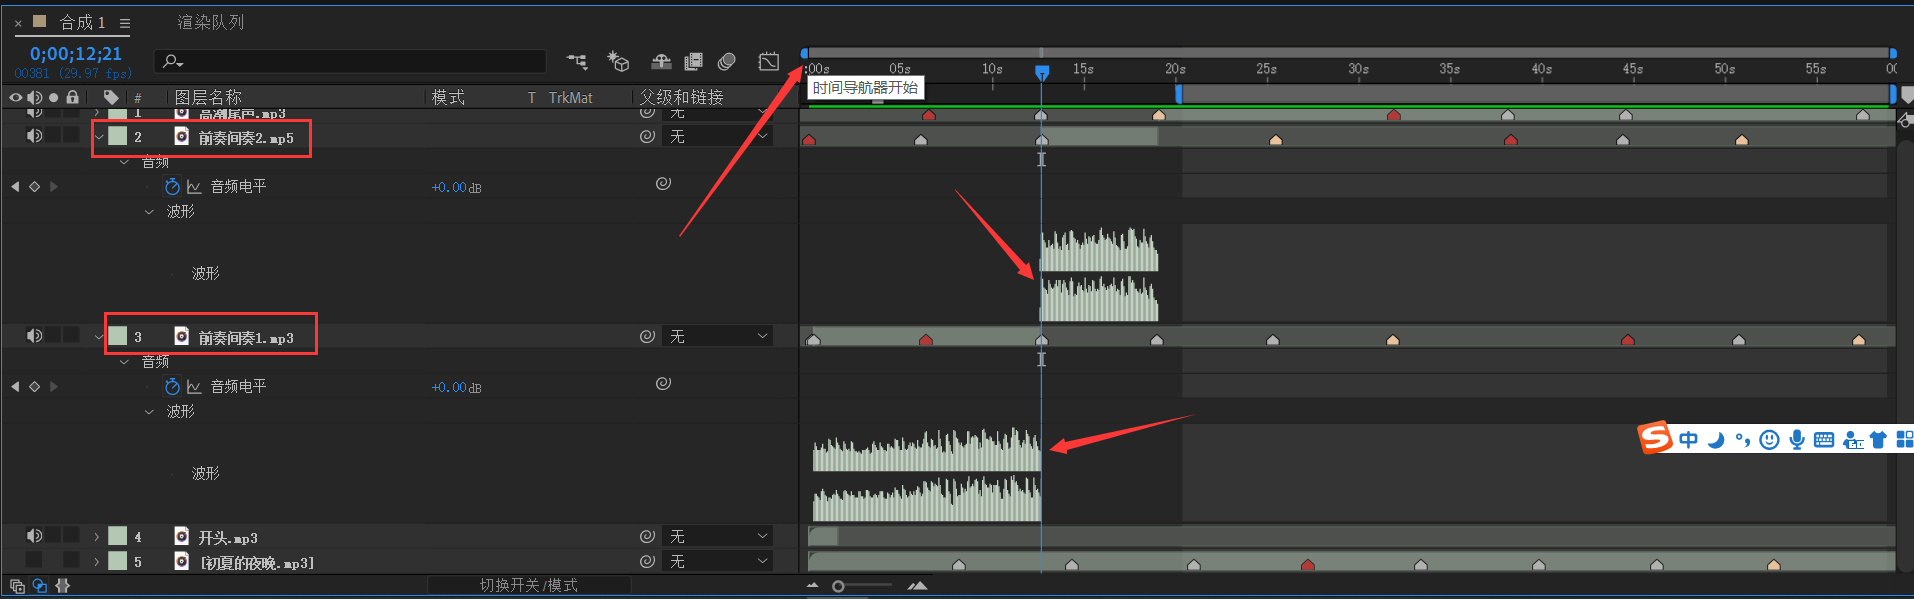Mute audio of 前奏间奏2.mp5 layer

tap(34, 135)
